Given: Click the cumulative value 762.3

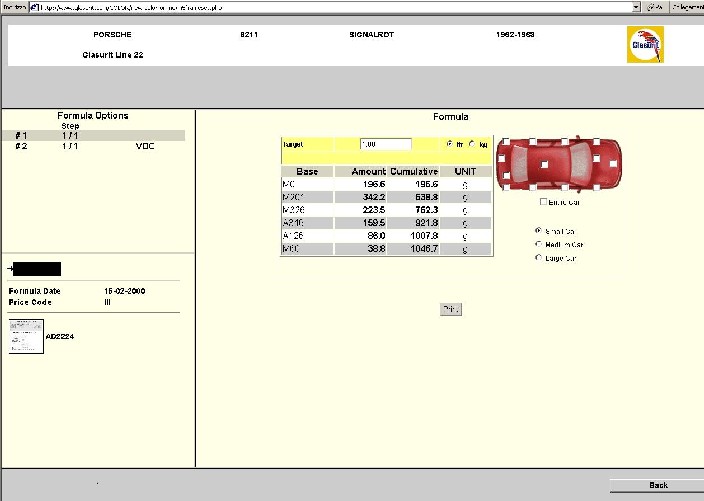Looking at the screenshot, I should click(x=426, y=210).
